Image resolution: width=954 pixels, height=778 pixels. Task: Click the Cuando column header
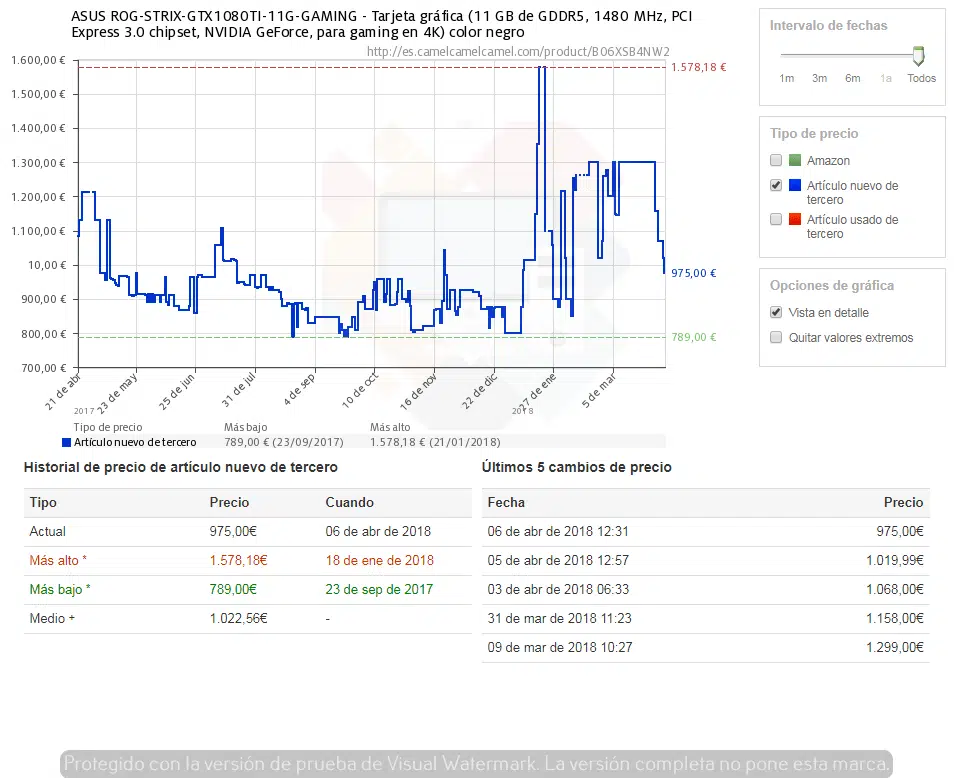(349, 502)
